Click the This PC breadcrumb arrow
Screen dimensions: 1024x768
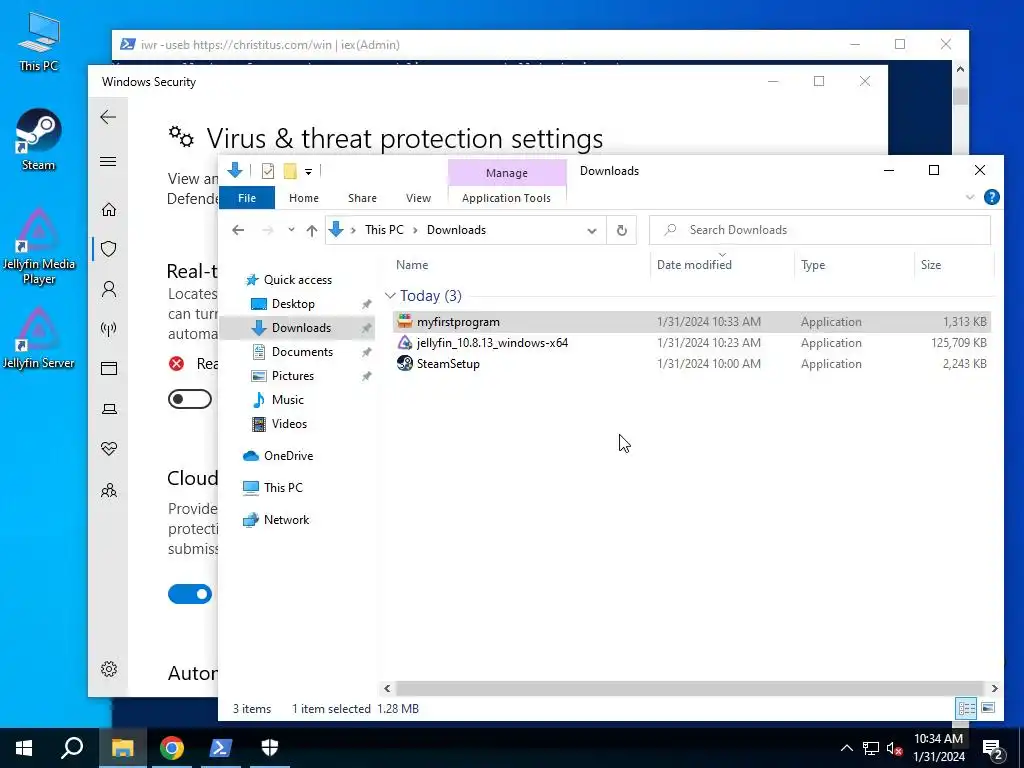click(415, 230)
